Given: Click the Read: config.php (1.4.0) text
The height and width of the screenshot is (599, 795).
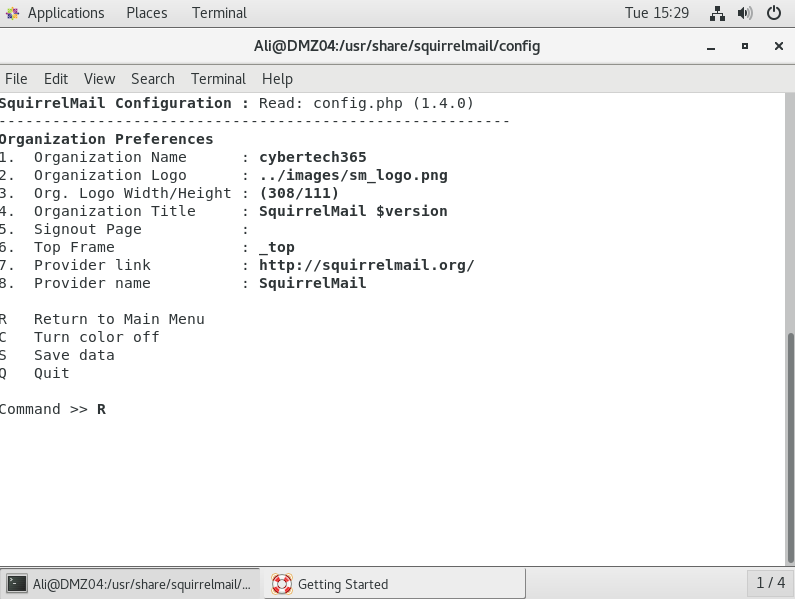Looking at the screenshot, I should [366, 103].
